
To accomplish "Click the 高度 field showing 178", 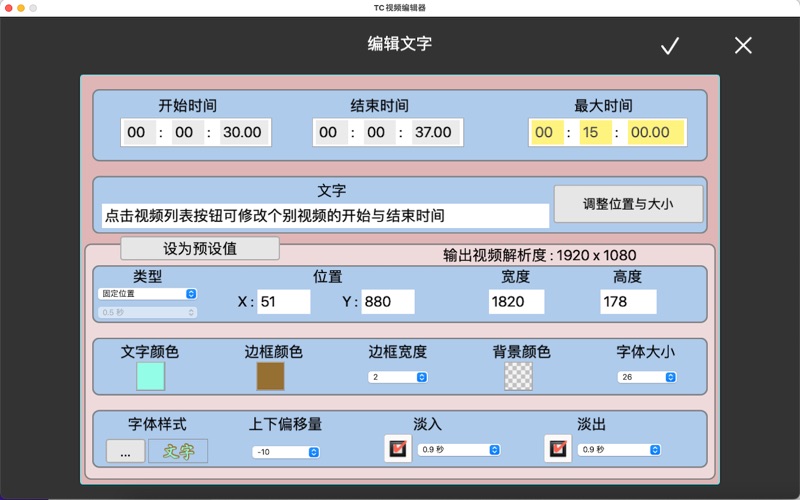I will (628, 302).
